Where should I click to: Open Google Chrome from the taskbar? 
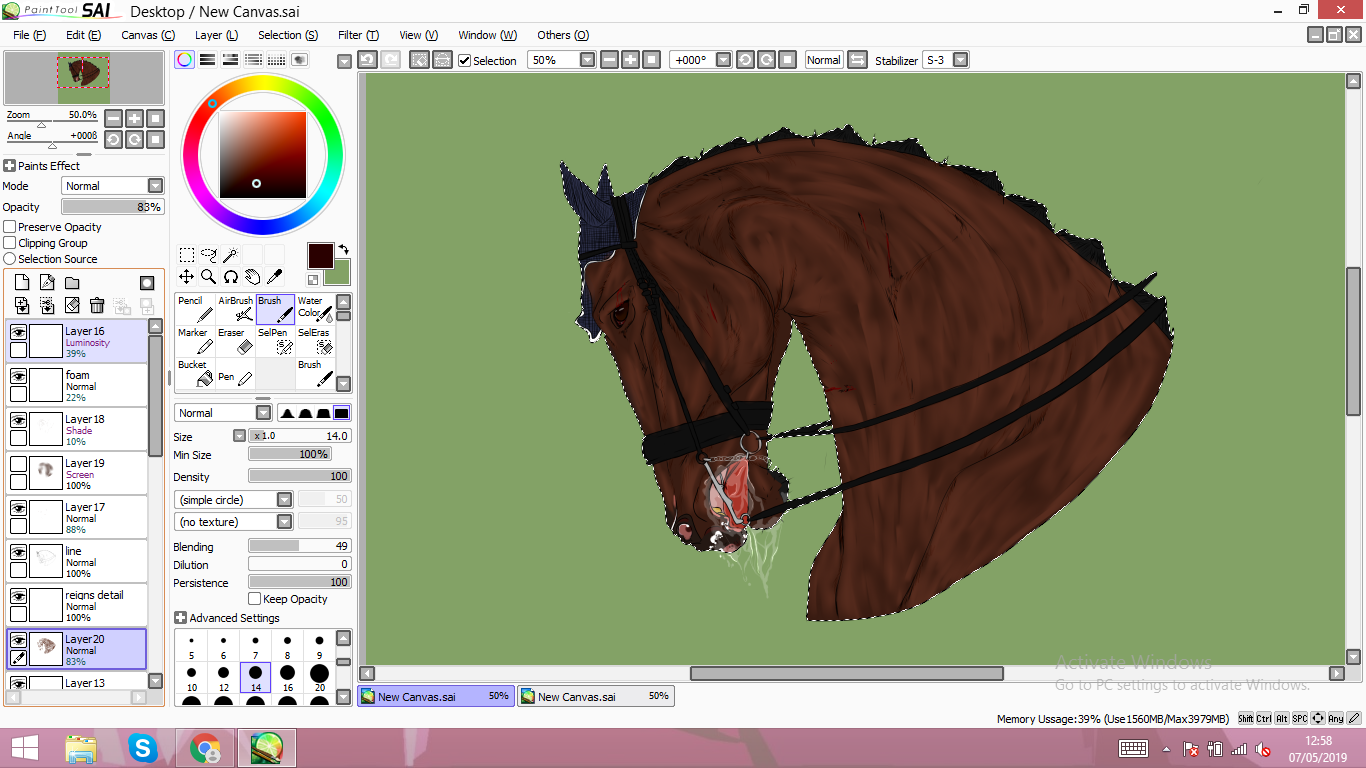(x=206, y=748)
